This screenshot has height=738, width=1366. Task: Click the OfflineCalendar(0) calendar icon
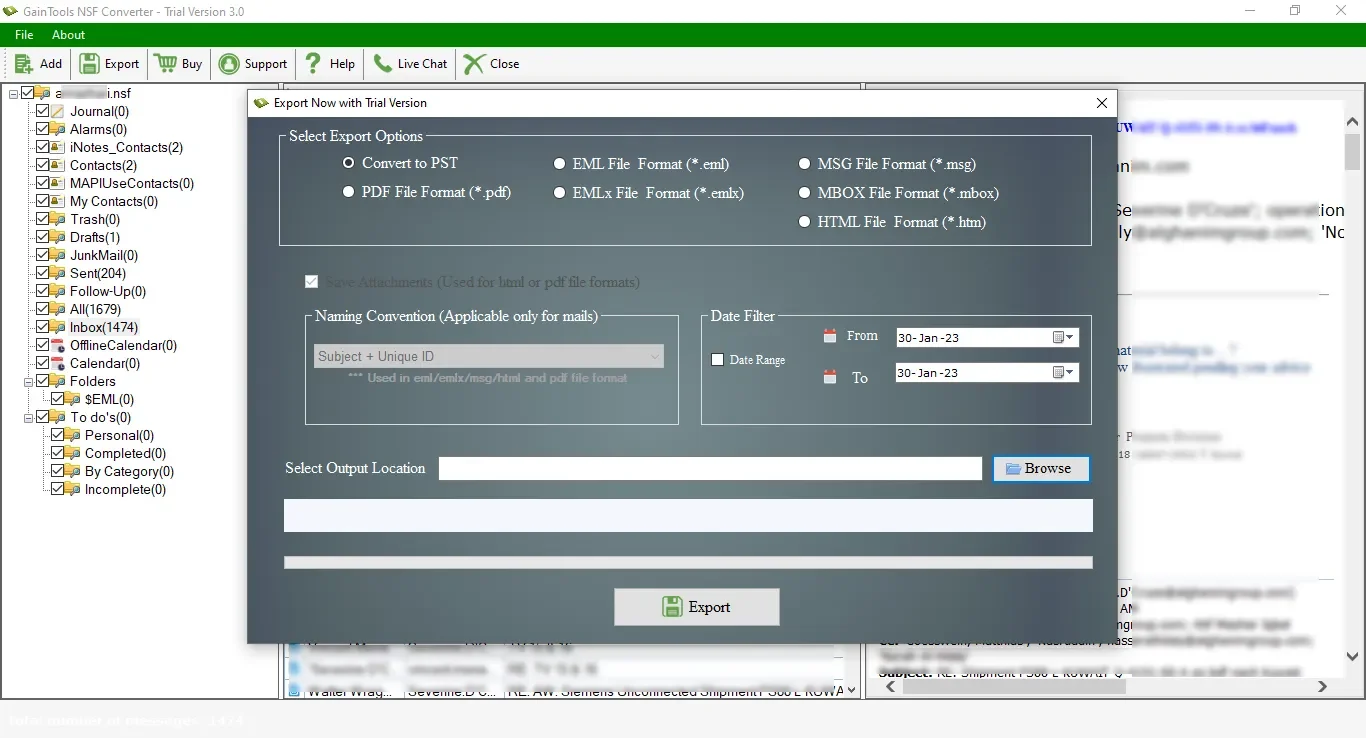[x=58, y=346]
